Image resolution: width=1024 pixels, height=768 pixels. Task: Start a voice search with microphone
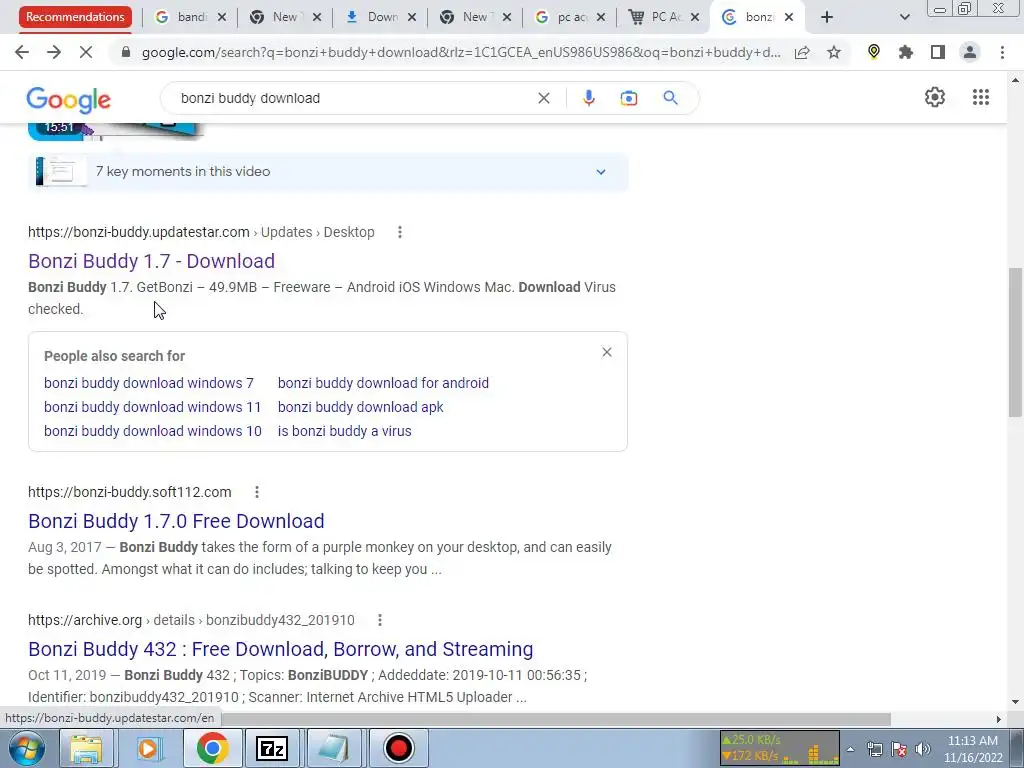(588, 98)
